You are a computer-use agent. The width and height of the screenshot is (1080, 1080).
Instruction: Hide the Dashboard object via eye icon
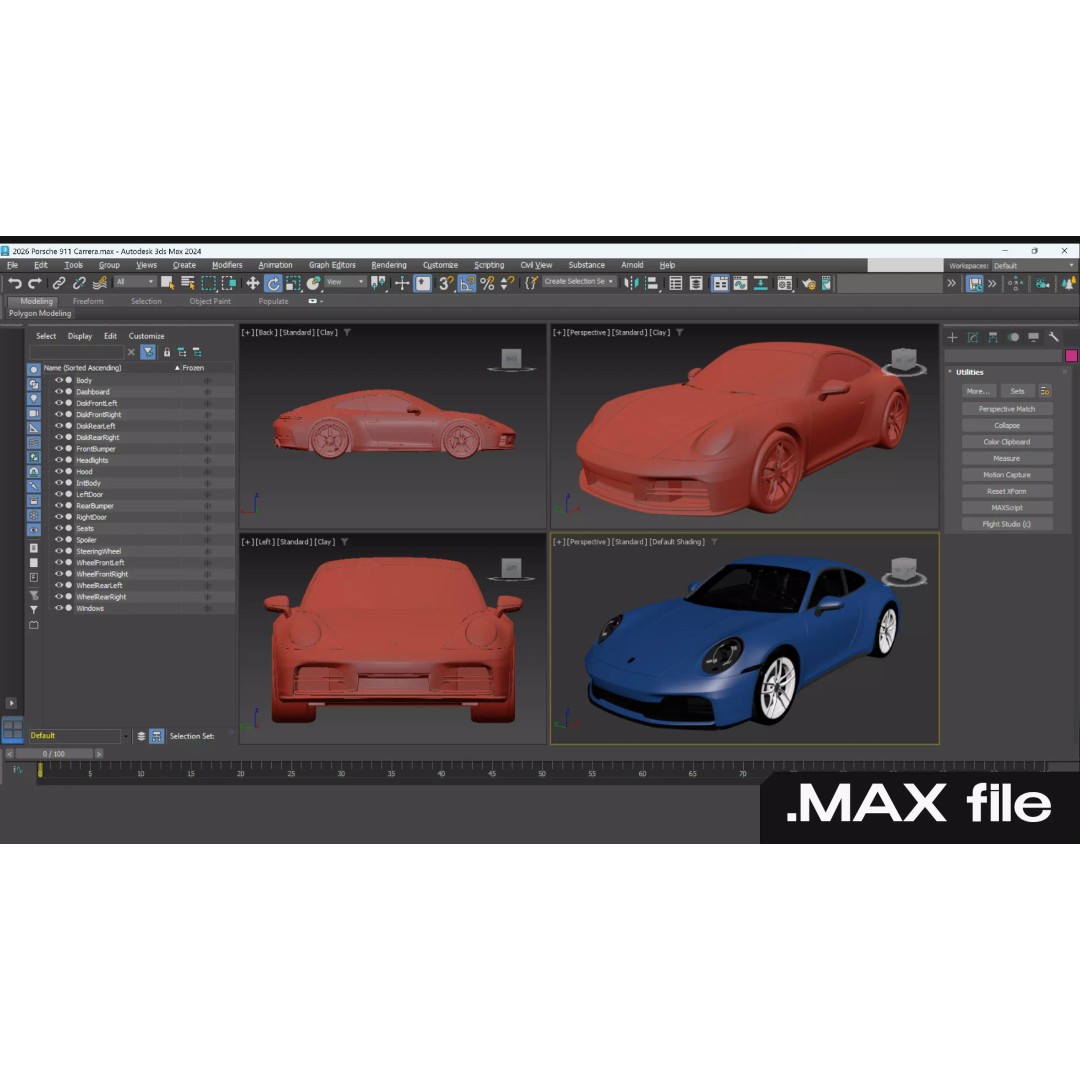(x=59, y=391)
